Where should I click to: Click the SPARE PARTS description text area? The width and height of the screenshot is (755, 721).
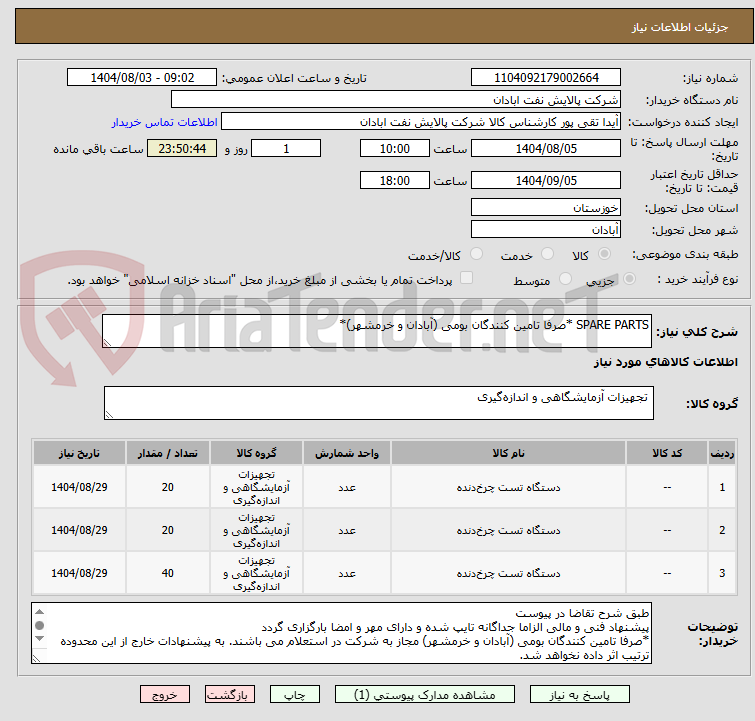(x=377, y=331)
